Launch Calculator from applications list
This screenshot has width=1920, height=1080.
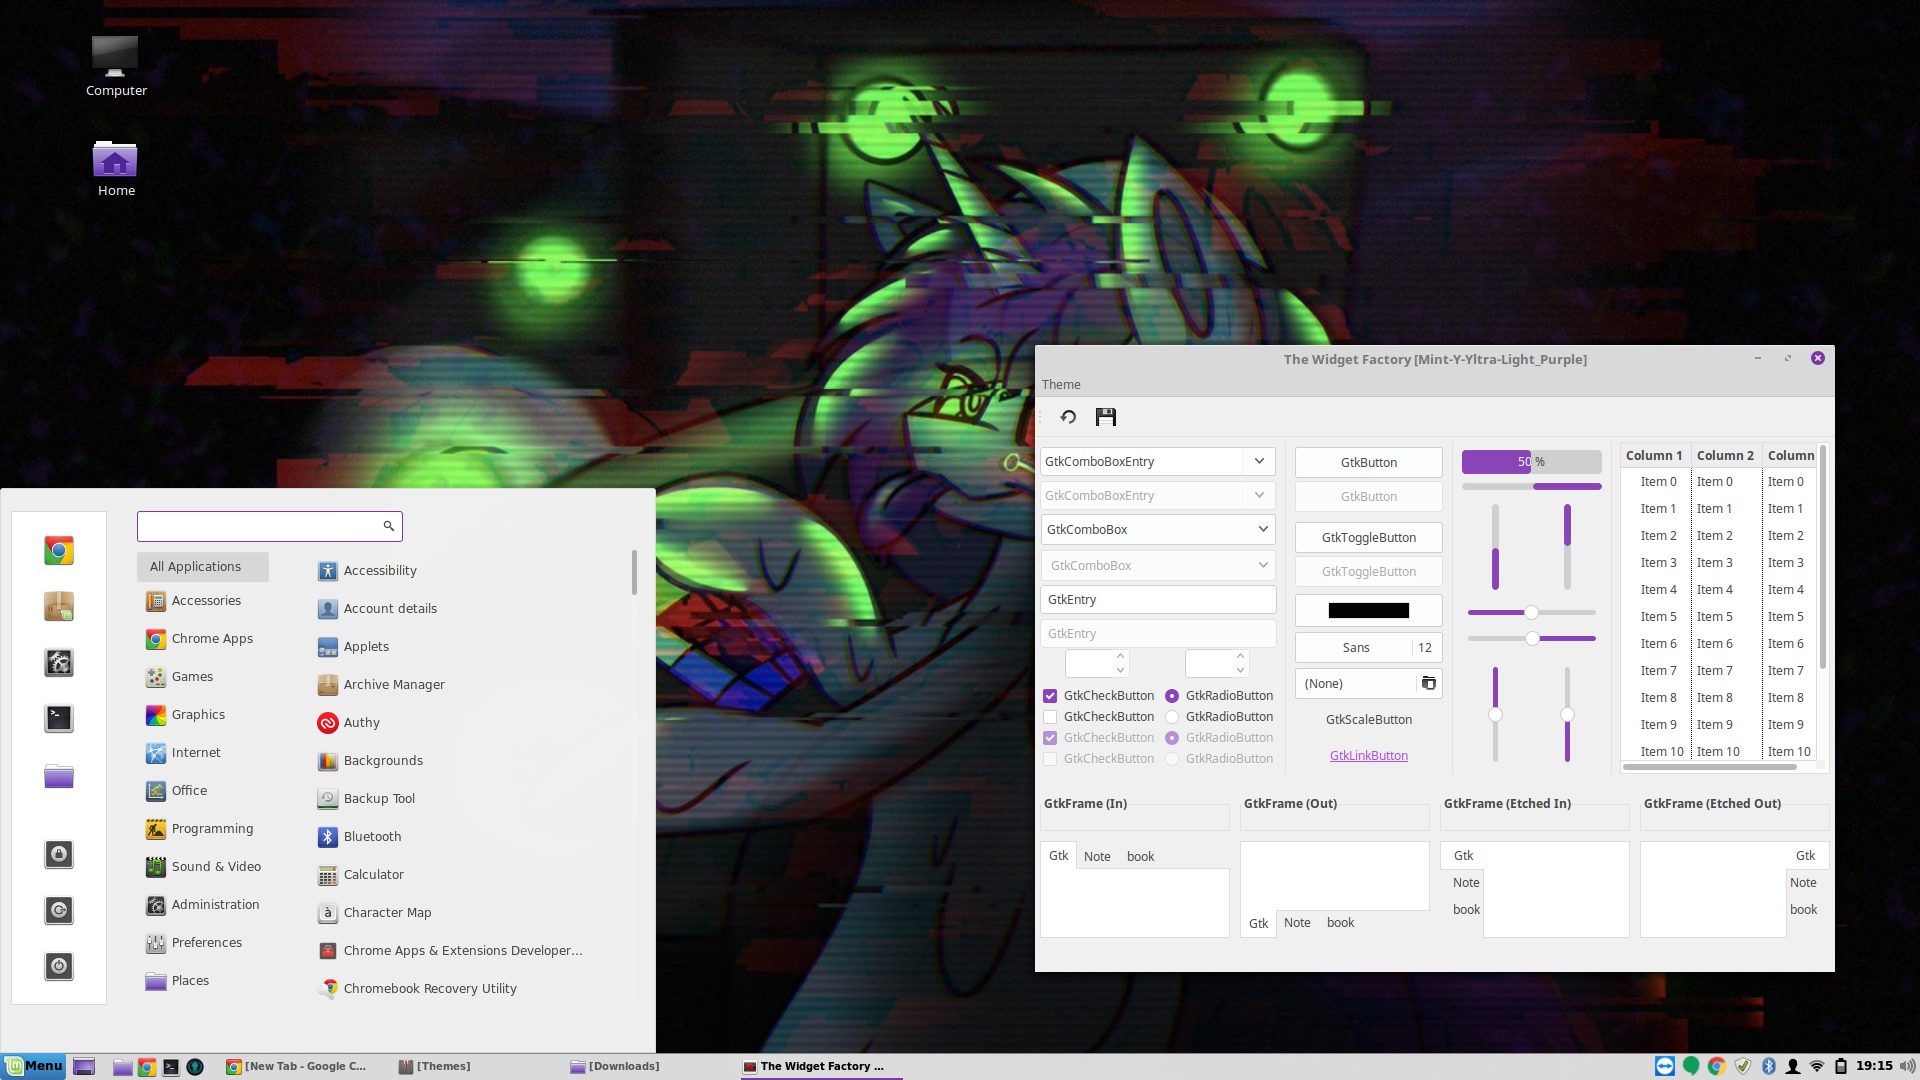[x=373, y=874]
